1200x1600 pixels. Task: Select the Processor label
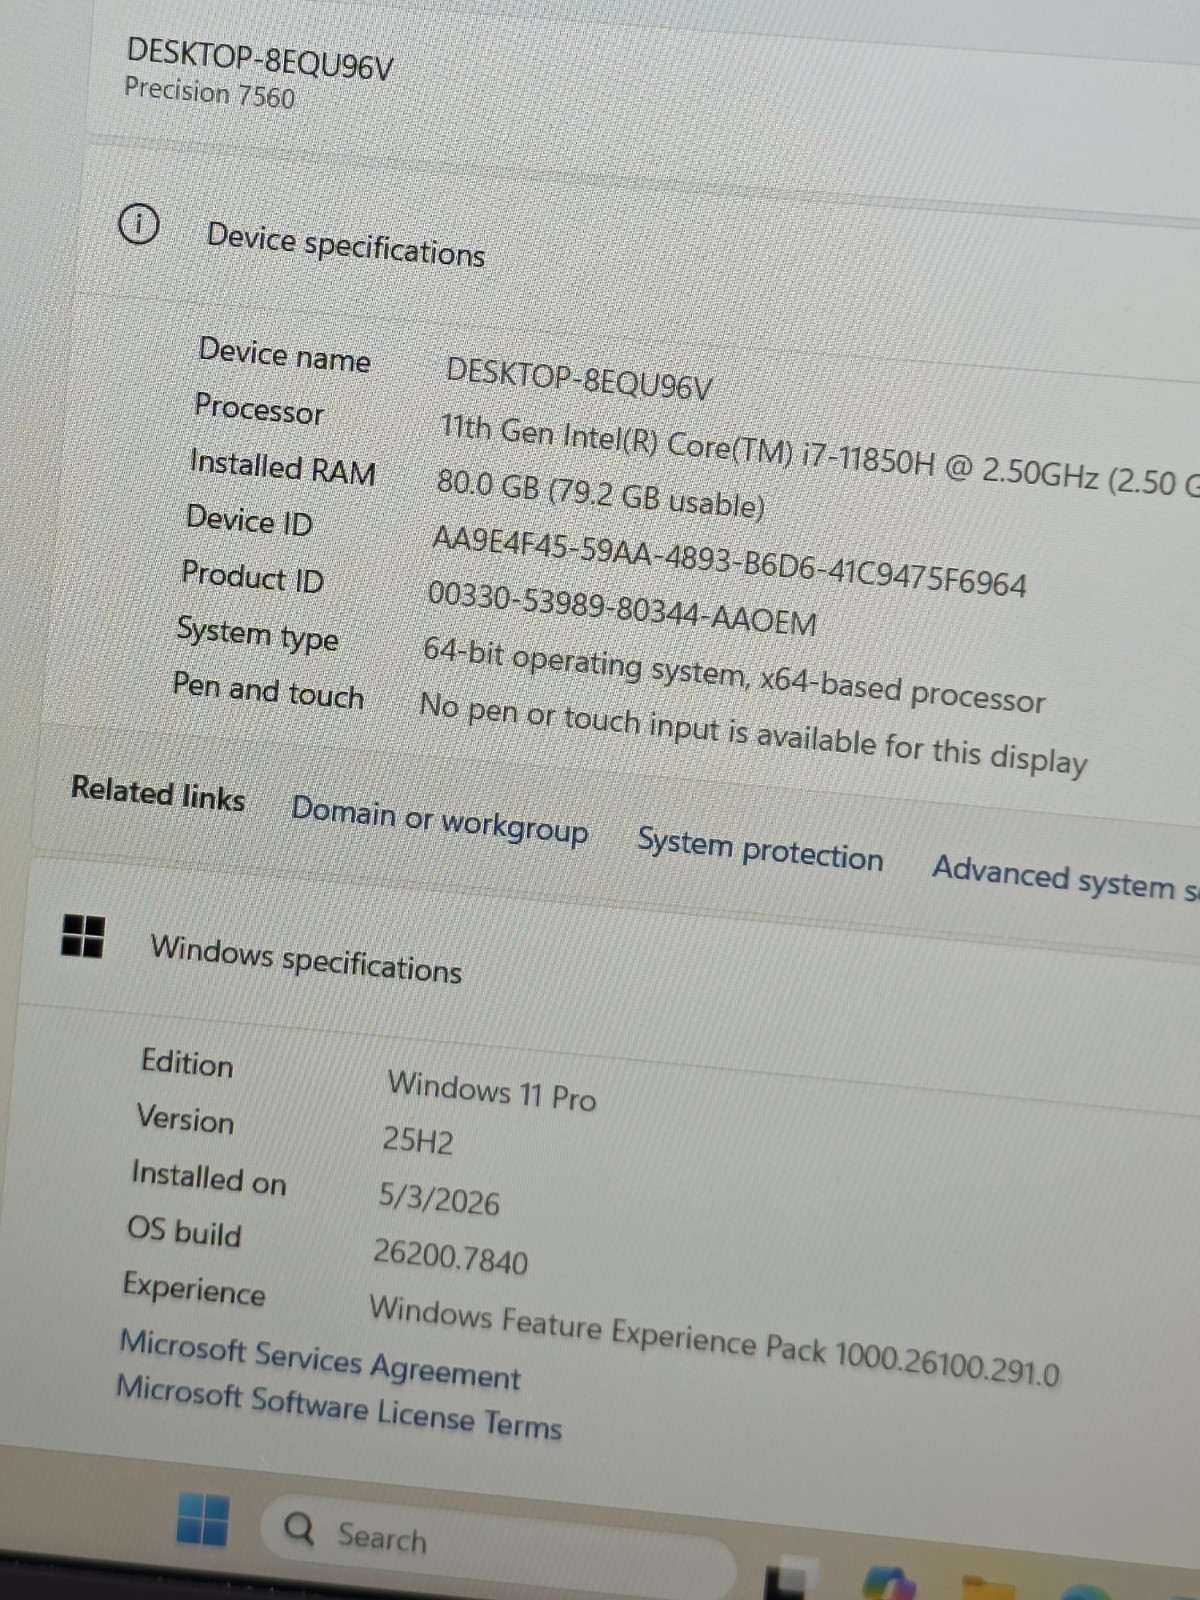coord(259,409)
